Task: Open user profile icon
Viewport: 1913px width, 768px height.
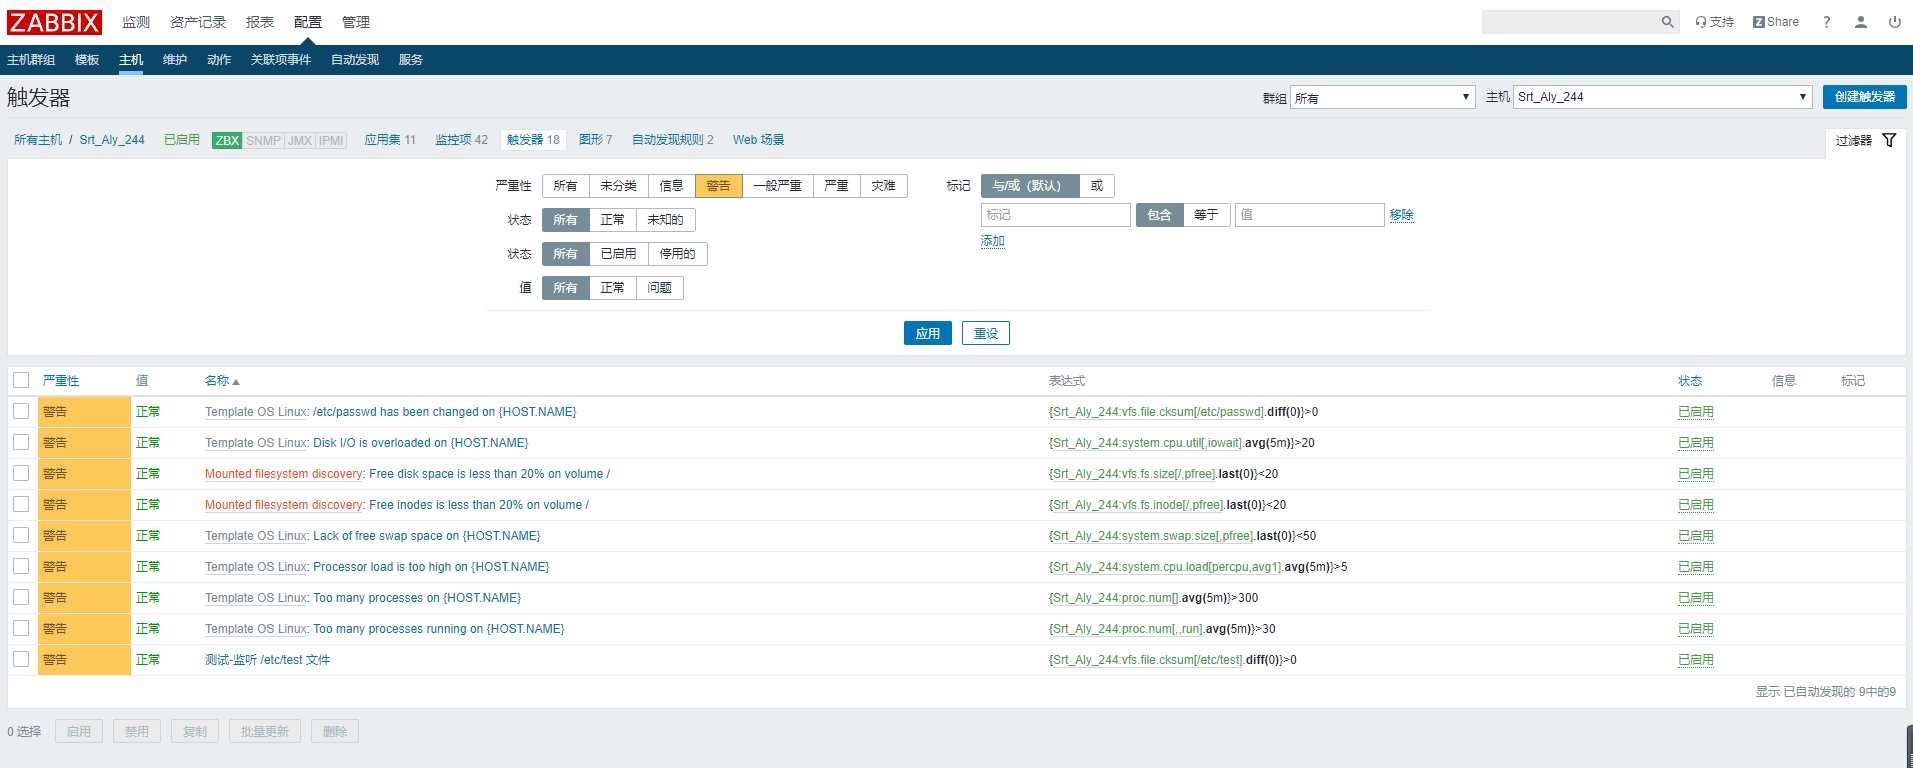Action: [x=1860, y=22]
